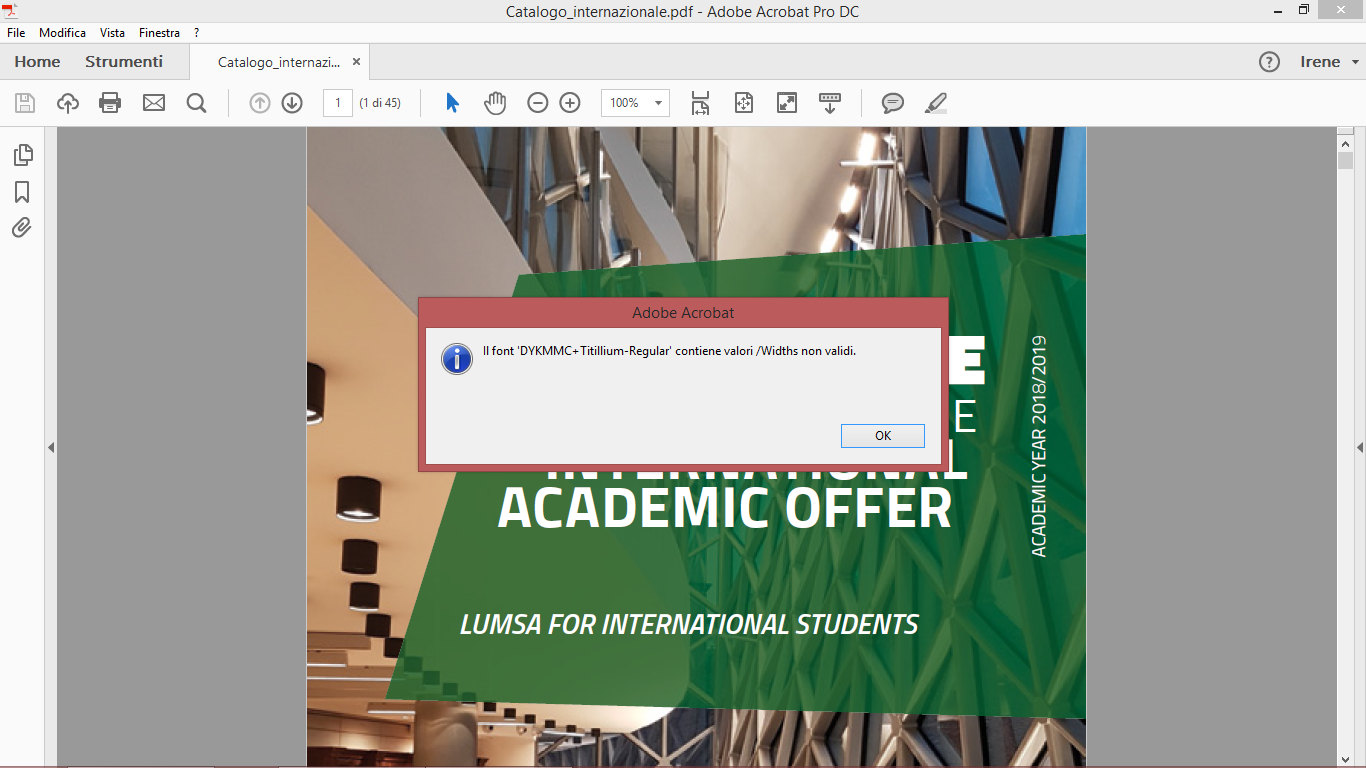1366x768 pixels.
Task: Open the page thumbnails panel
Action: (x=22, y=155)
